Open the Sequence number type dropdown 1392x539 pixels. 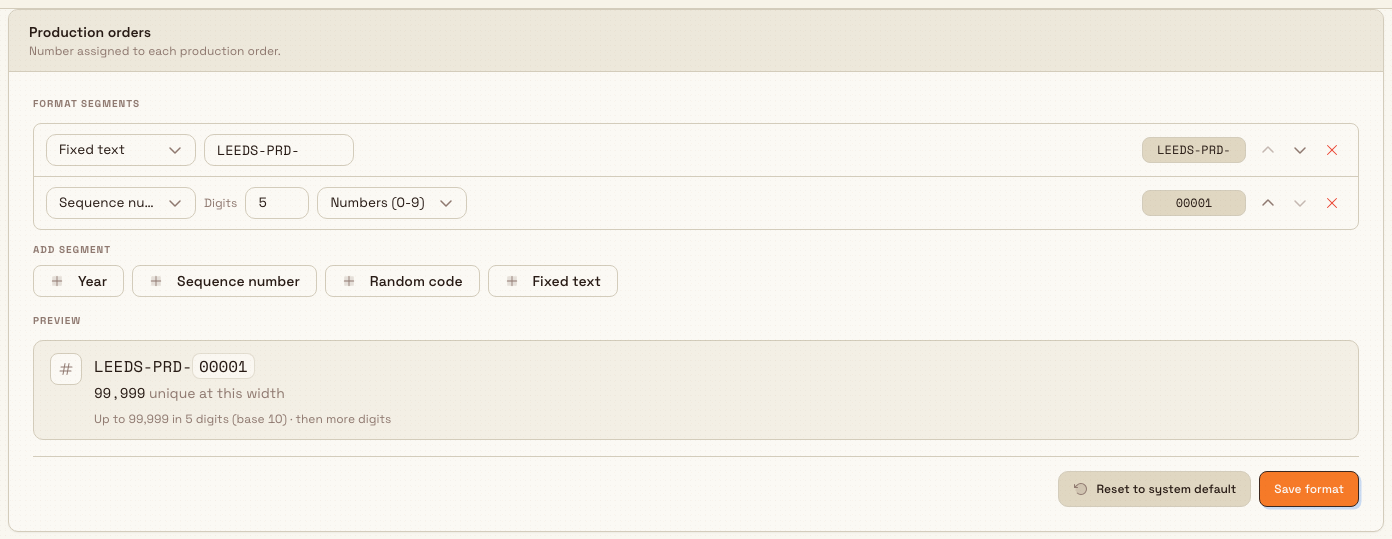point(121,203)
